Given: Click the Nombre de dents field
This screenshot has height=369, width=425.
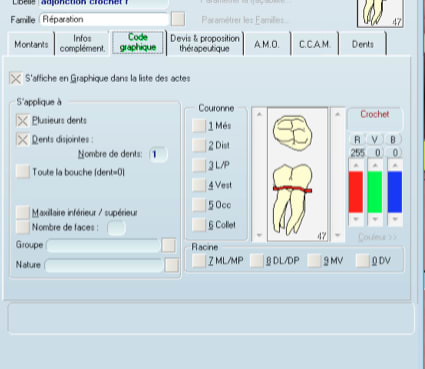Looking at the screenshot, I should (x=158, y=154).
